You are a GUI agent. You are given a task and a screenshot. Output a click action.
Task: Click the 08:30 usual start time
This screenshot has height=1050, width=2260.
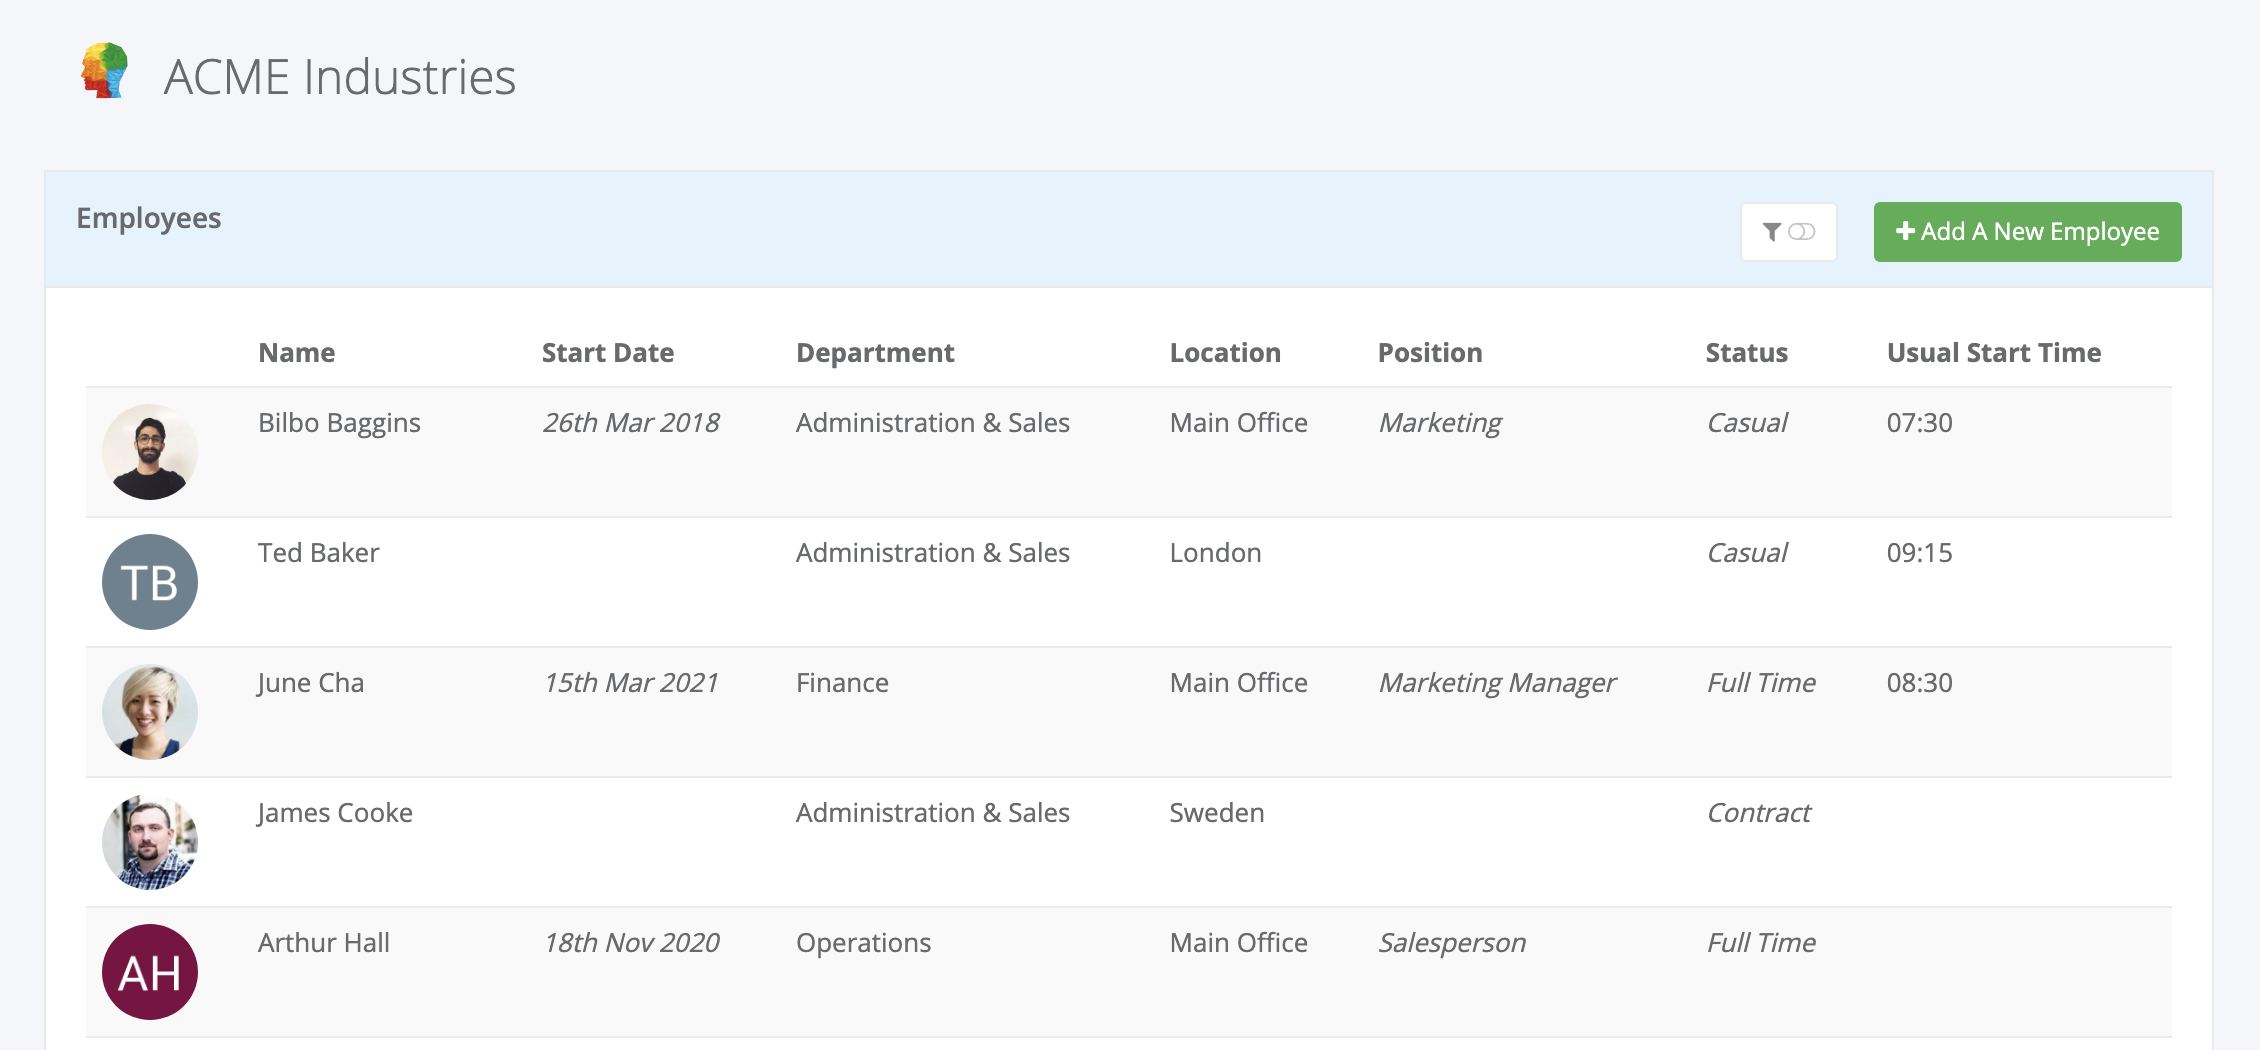(1919, 683)
